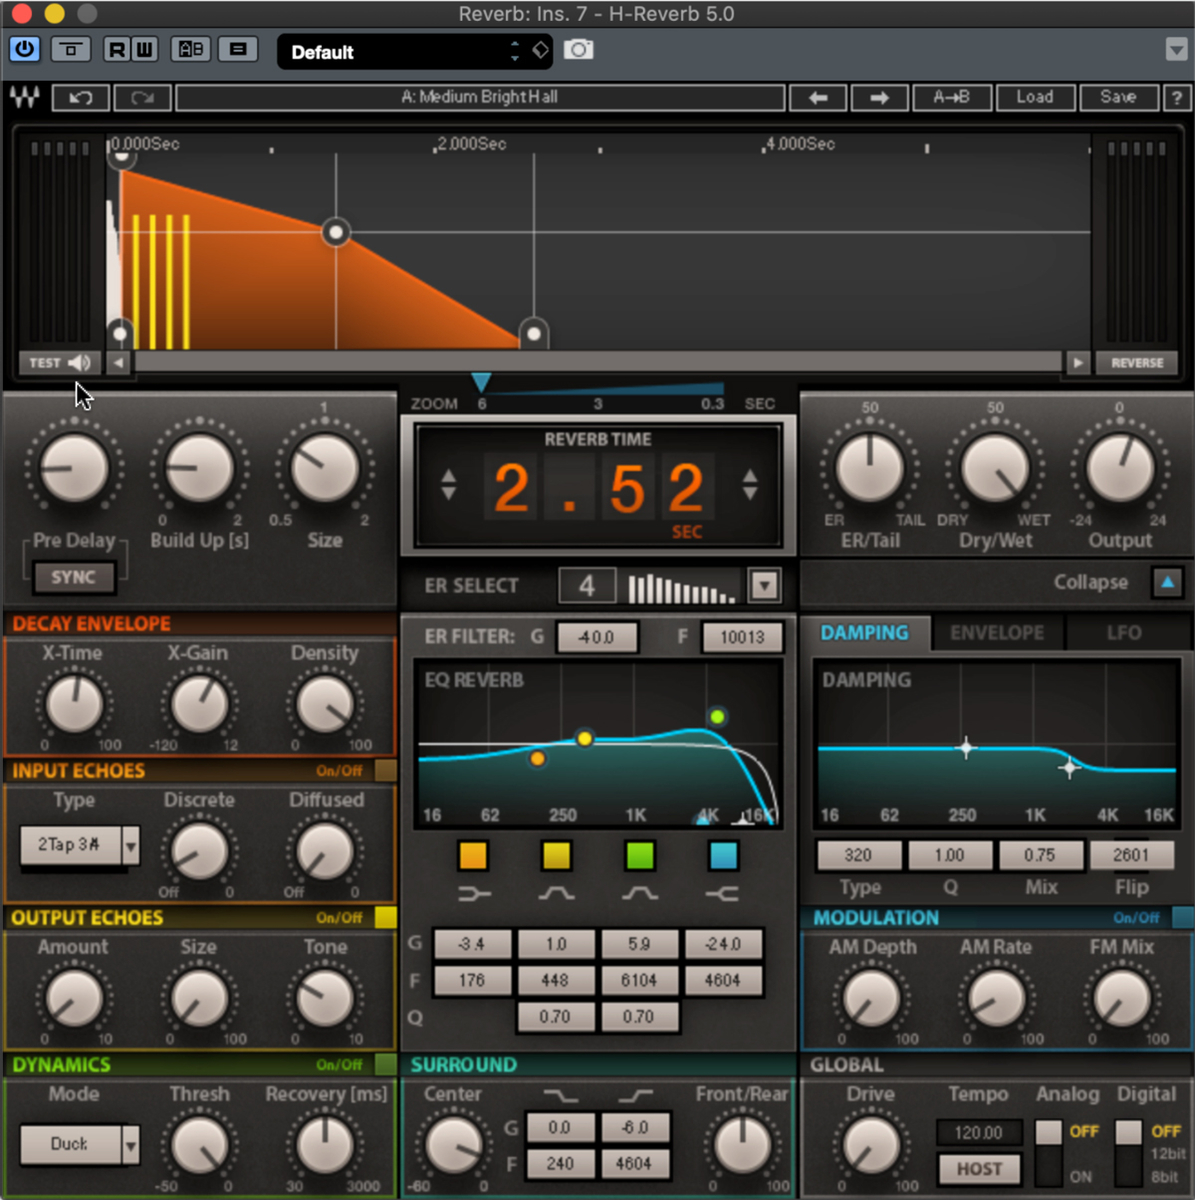Click the redo arrow in Waves toolbar
This screenshot has height=1200, width=1195.
coord(142,98)
